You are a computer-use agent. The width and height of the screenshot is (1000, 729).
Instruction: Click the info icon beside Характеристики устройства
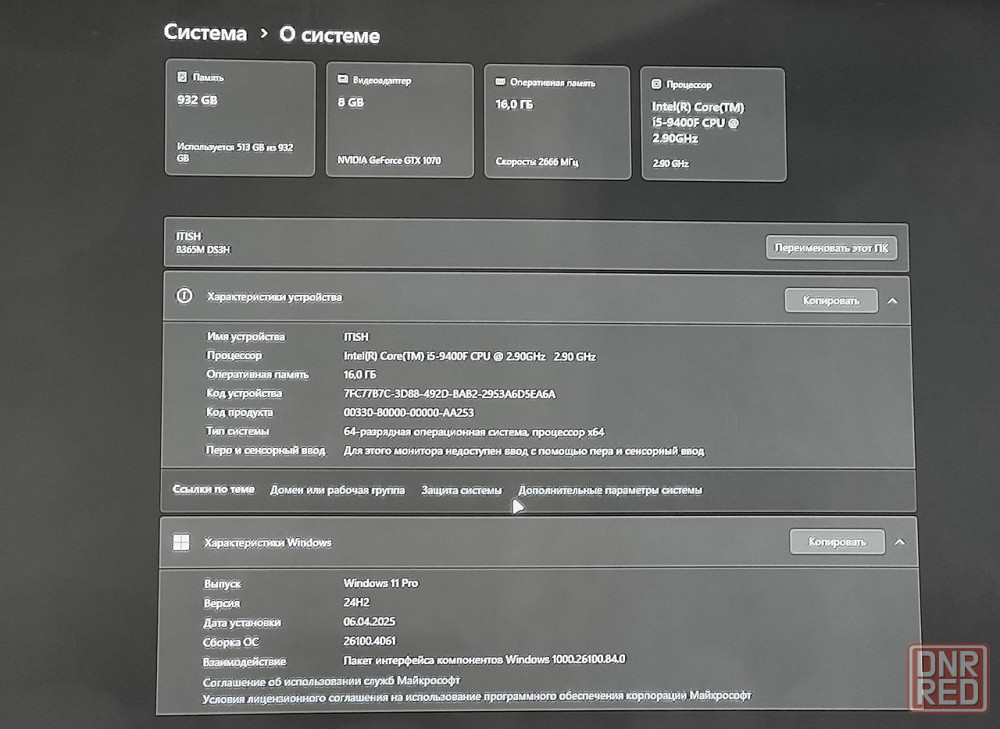[184, 296]
